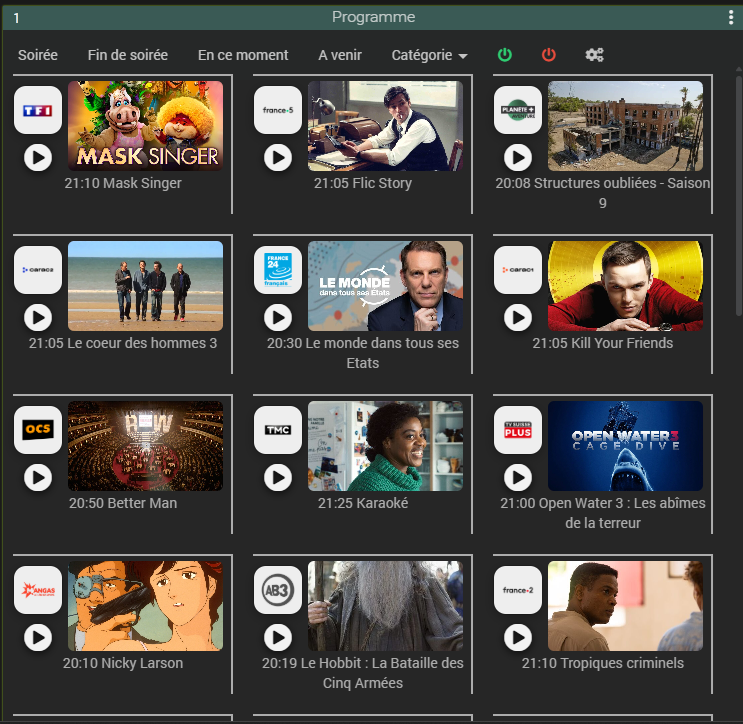This screenshot has height=724, width=743.
Task: Open the TF1 channel logo
Action: (x=38, y=110)
